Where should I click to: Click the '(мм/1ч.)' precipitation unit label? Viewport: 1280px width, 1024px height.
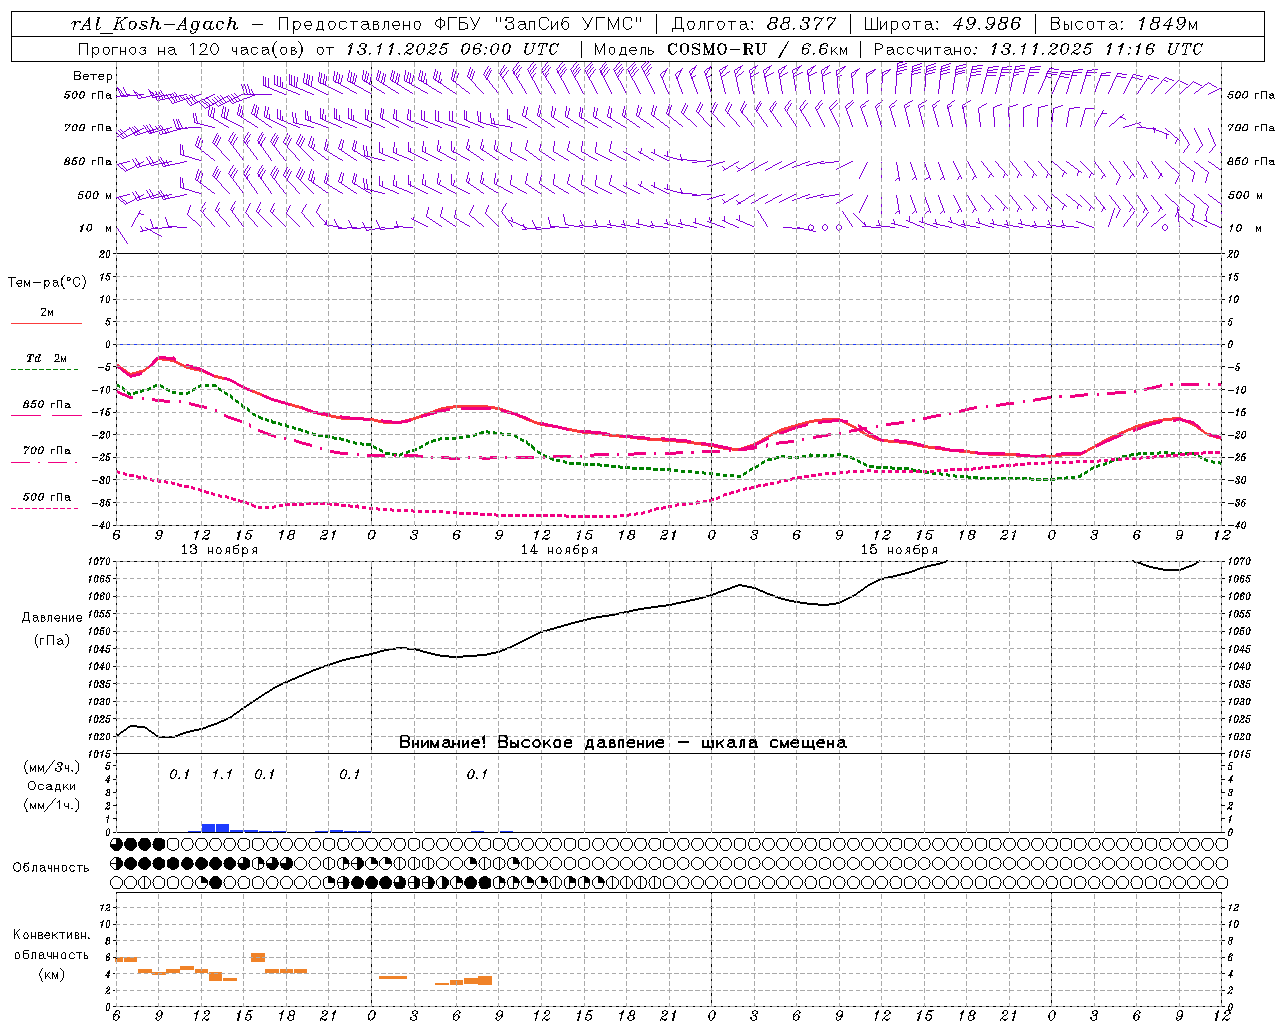[52, 805]
